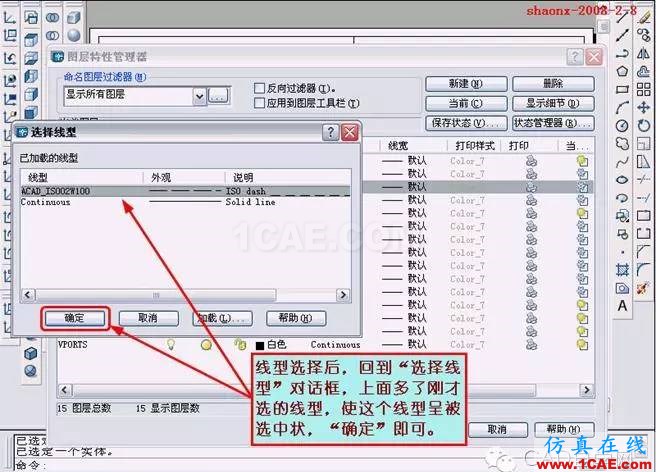
Task: Click the linetype list right scroll arrow
Action: click(343, 295)
